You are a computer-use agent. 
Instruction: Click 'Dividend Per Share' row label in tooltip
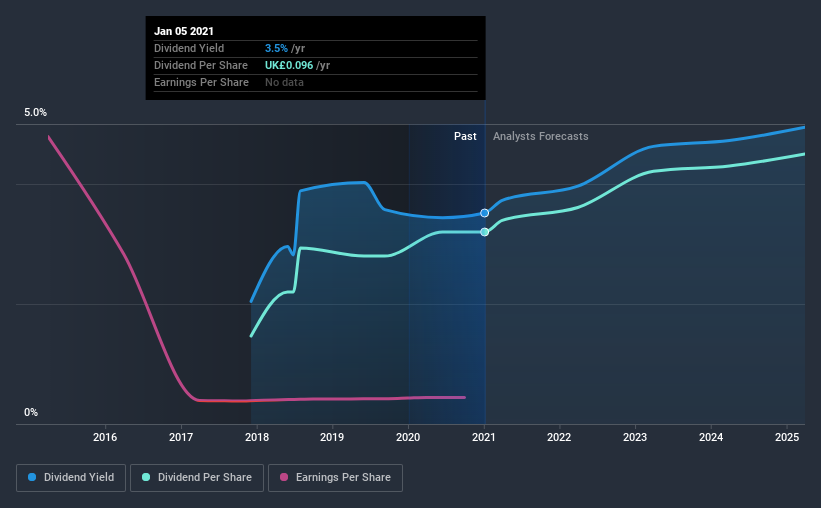(201, 65)
